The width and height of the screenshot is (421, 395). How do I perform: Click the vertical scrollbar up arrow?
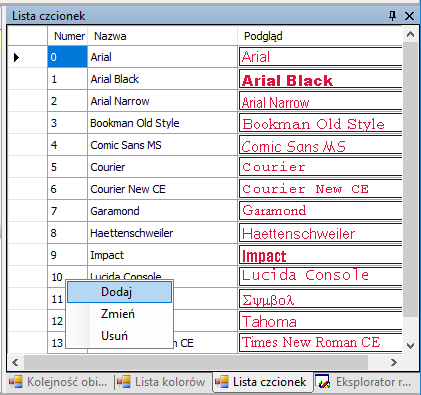point(411,34)
